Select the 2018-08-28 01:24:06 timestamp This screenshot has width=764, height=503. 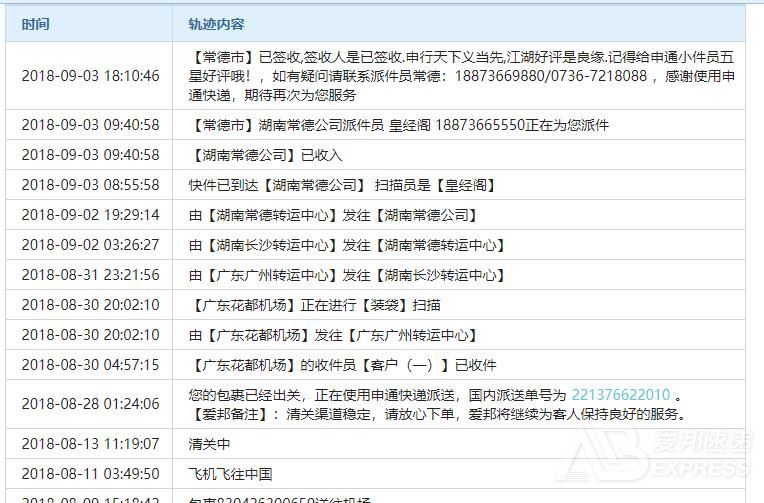click(x=90, y=404)
